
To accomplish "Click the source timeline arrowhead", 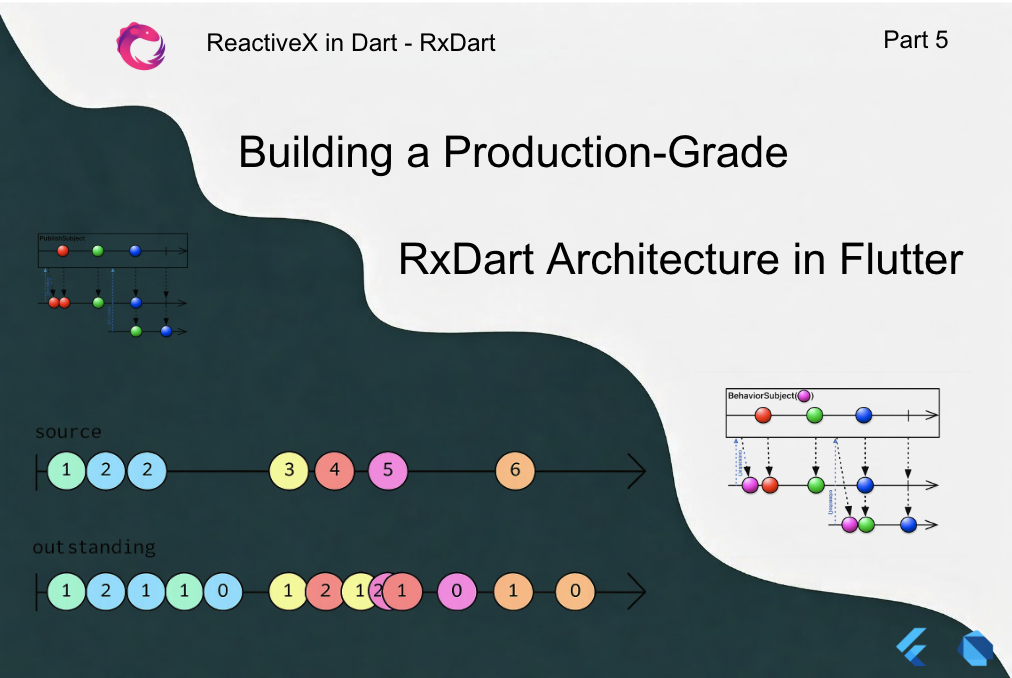I will (635, 470).
